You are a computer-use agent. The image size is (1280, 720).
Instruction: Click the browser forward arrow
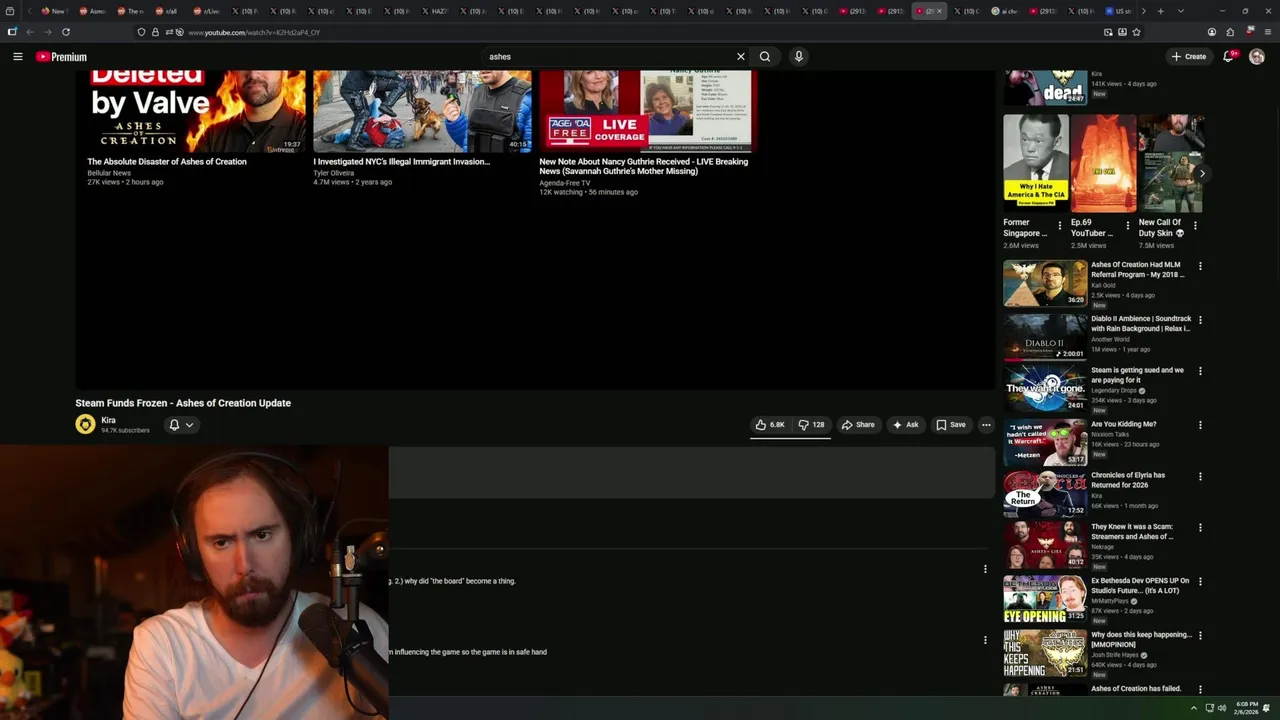click(x=47, y=32)
